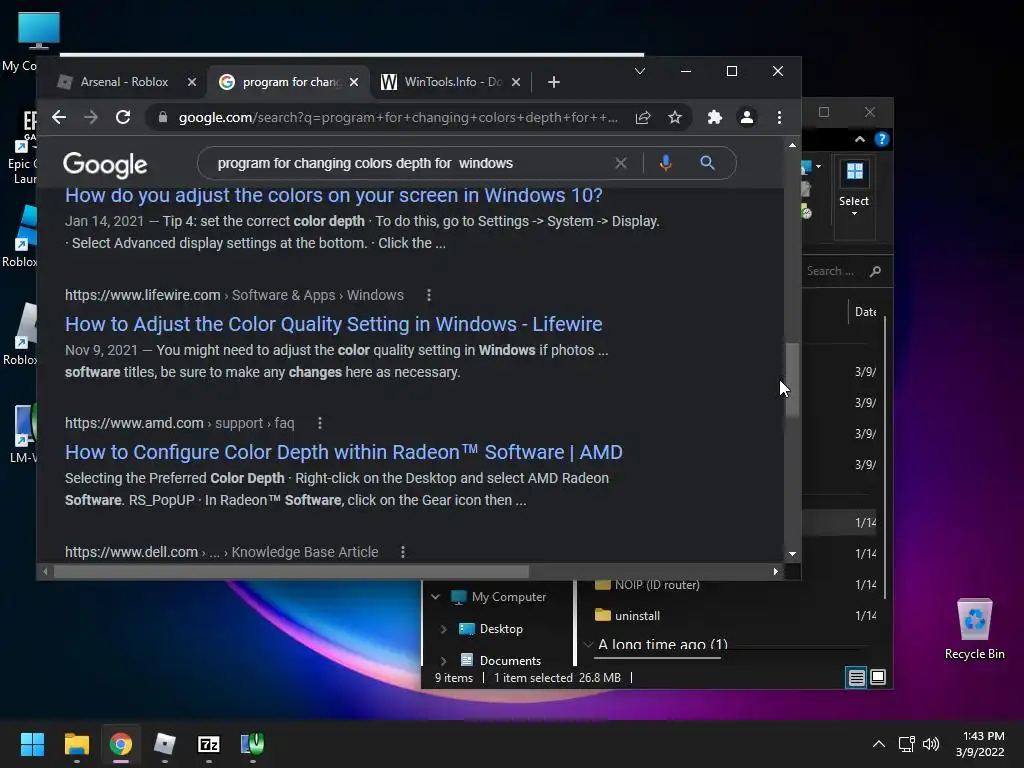1024x768 pixels.
Task: Click the File Explorer search box
Action: [844, 271]
